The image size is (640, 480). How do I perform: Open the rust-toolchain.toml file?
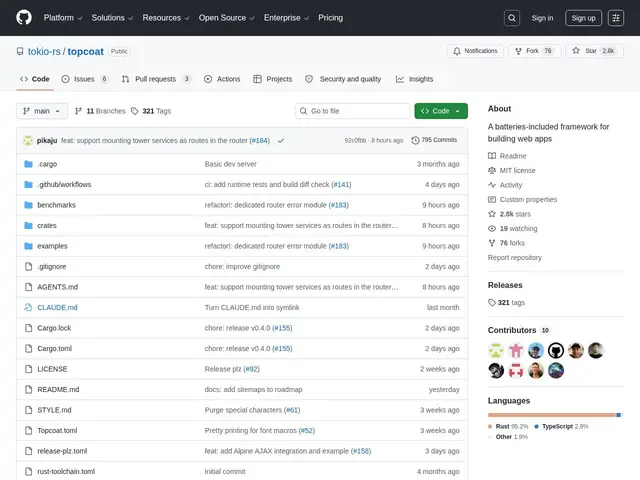tap(66, 471)
